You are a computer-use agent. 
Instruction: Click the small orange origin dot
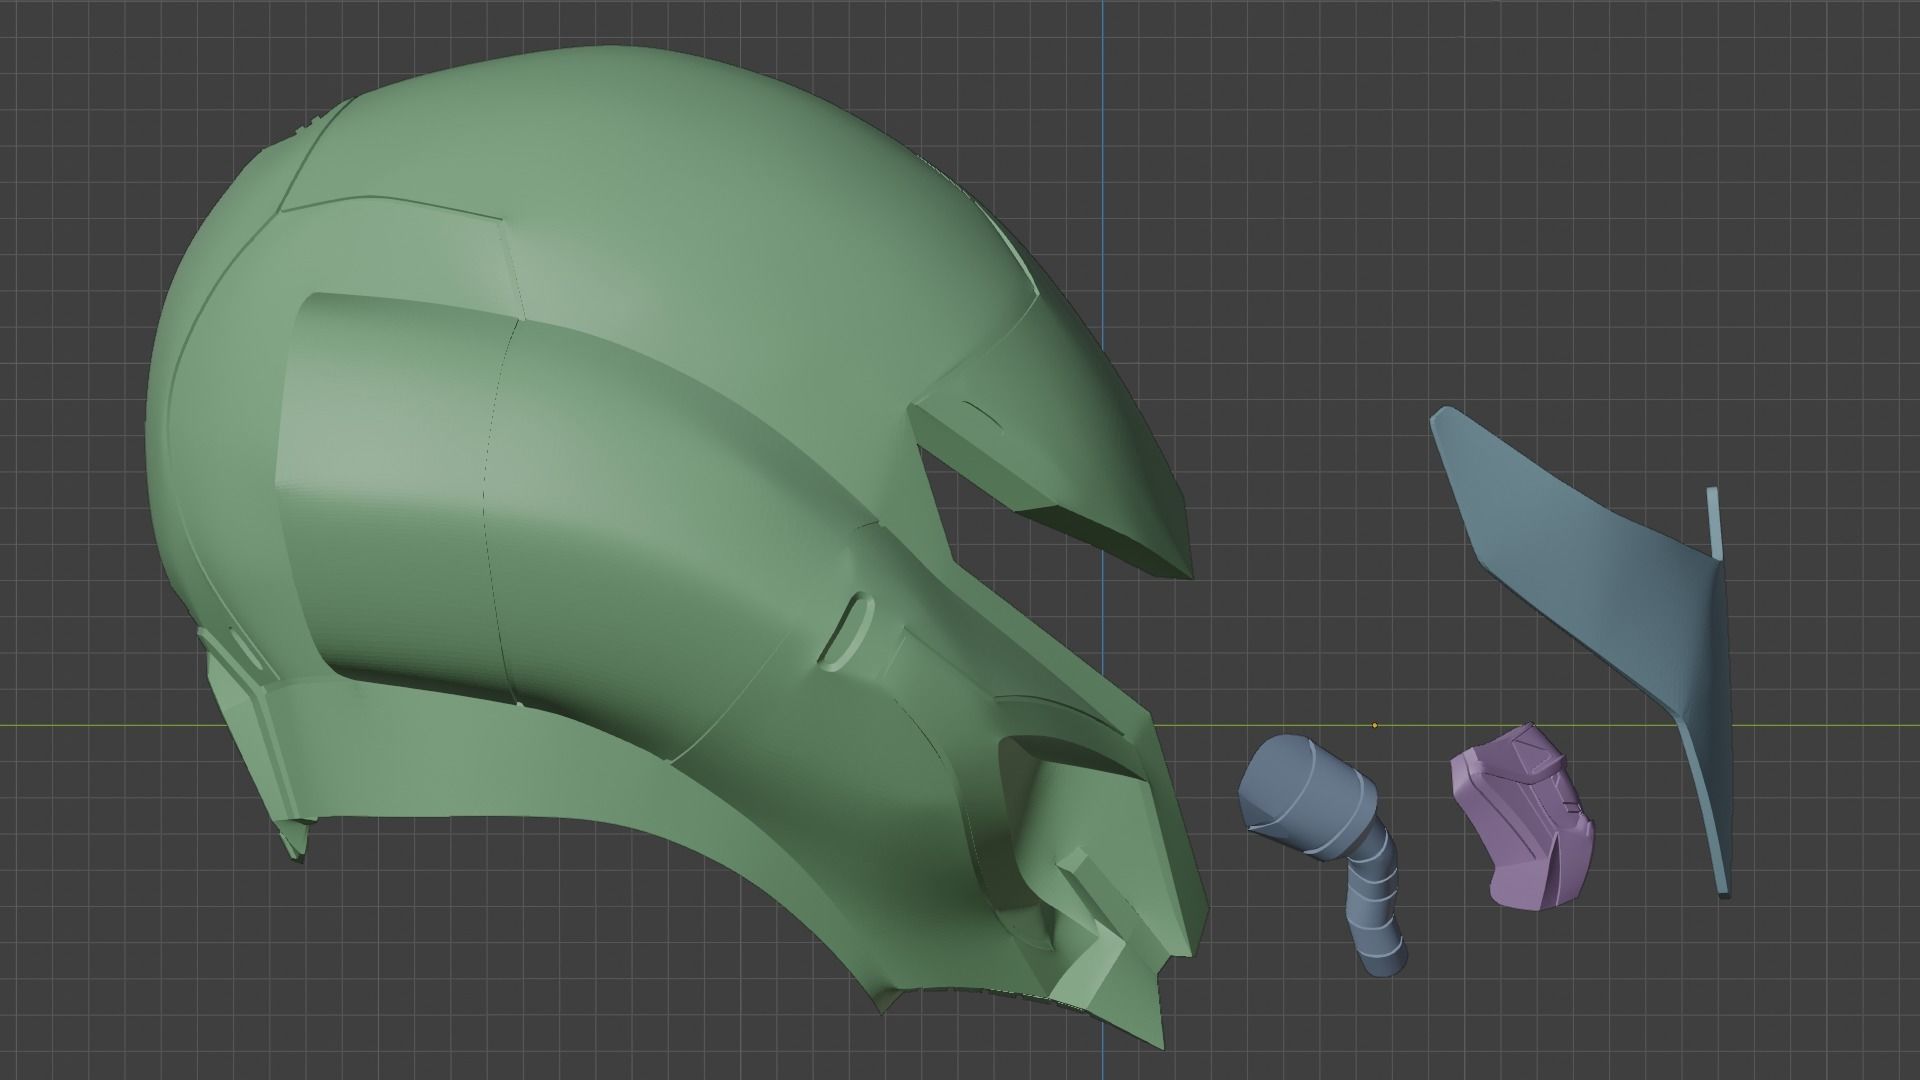[1375, 725]
